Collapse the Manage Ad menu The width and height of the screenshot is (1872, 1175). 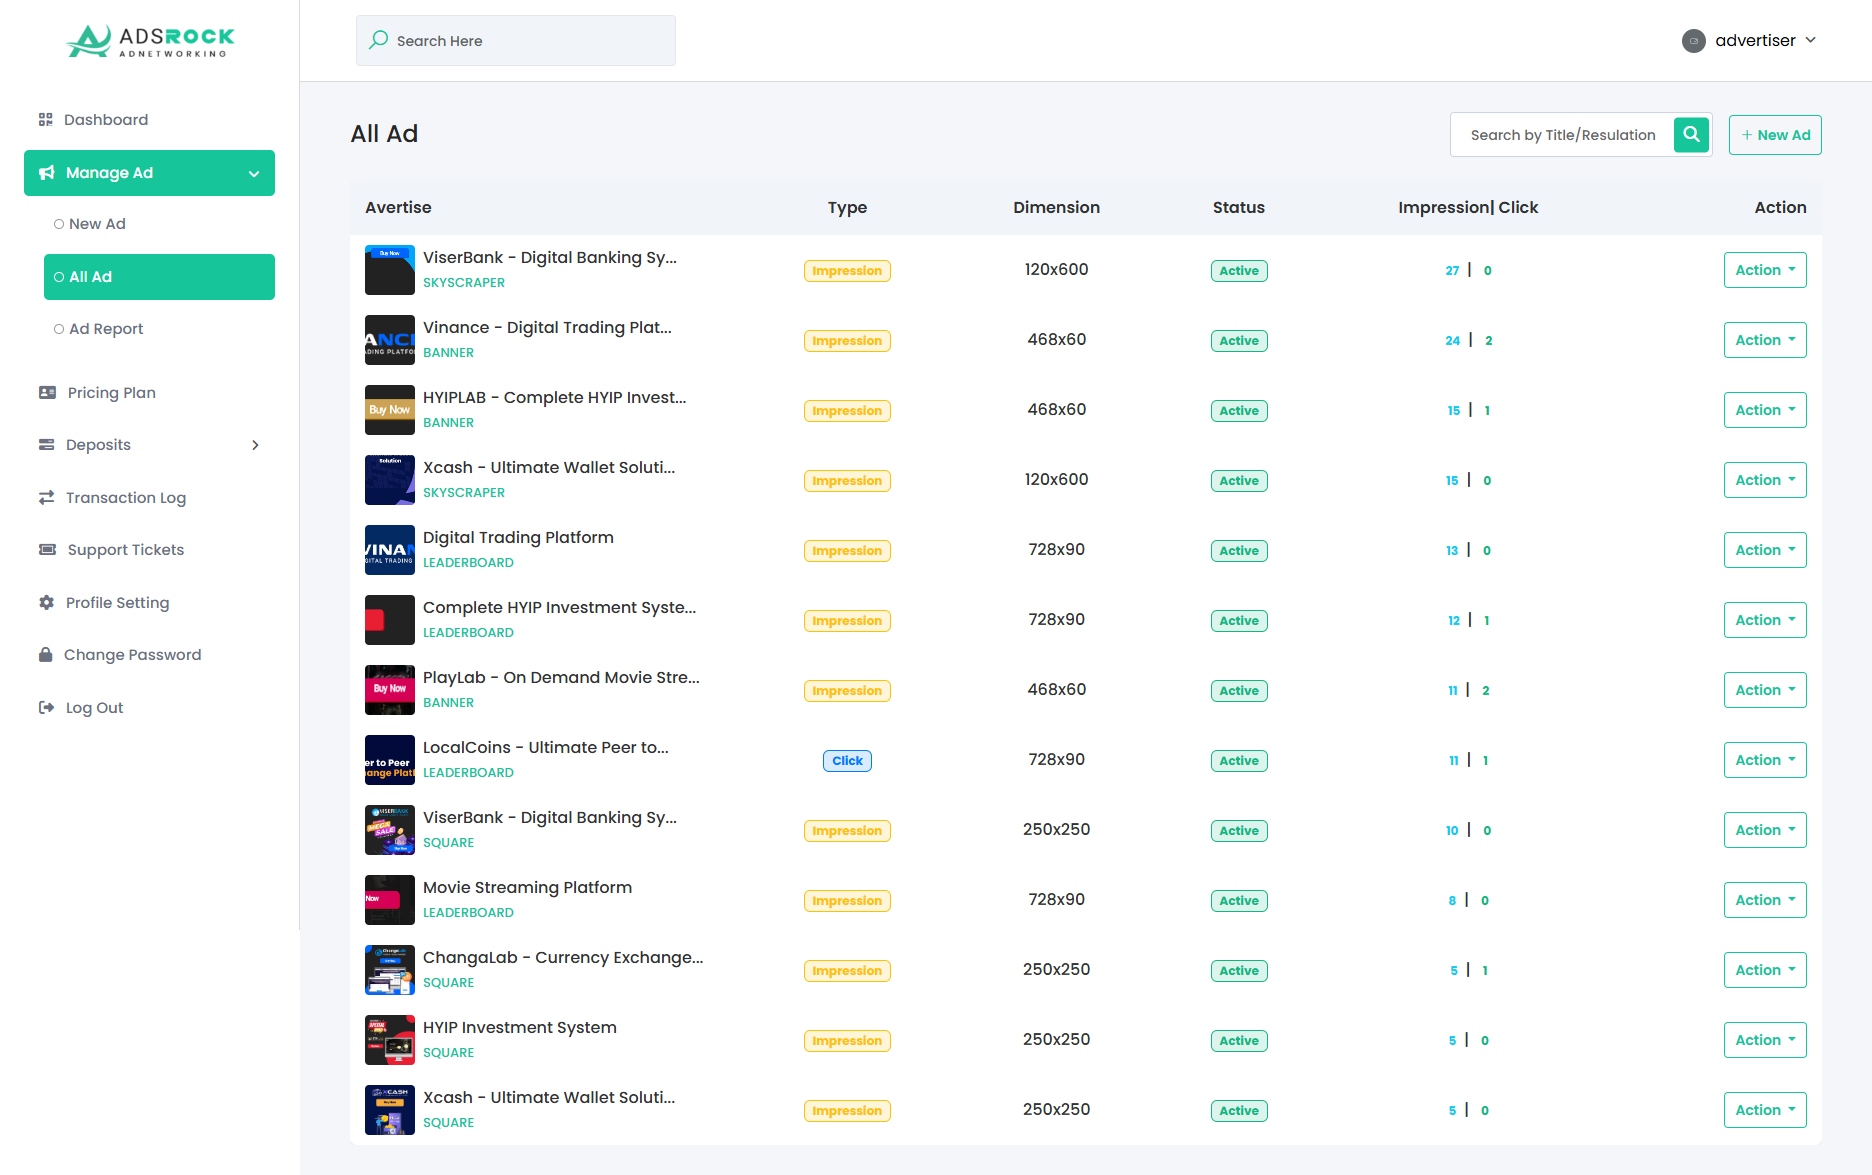tap(254, 174)
